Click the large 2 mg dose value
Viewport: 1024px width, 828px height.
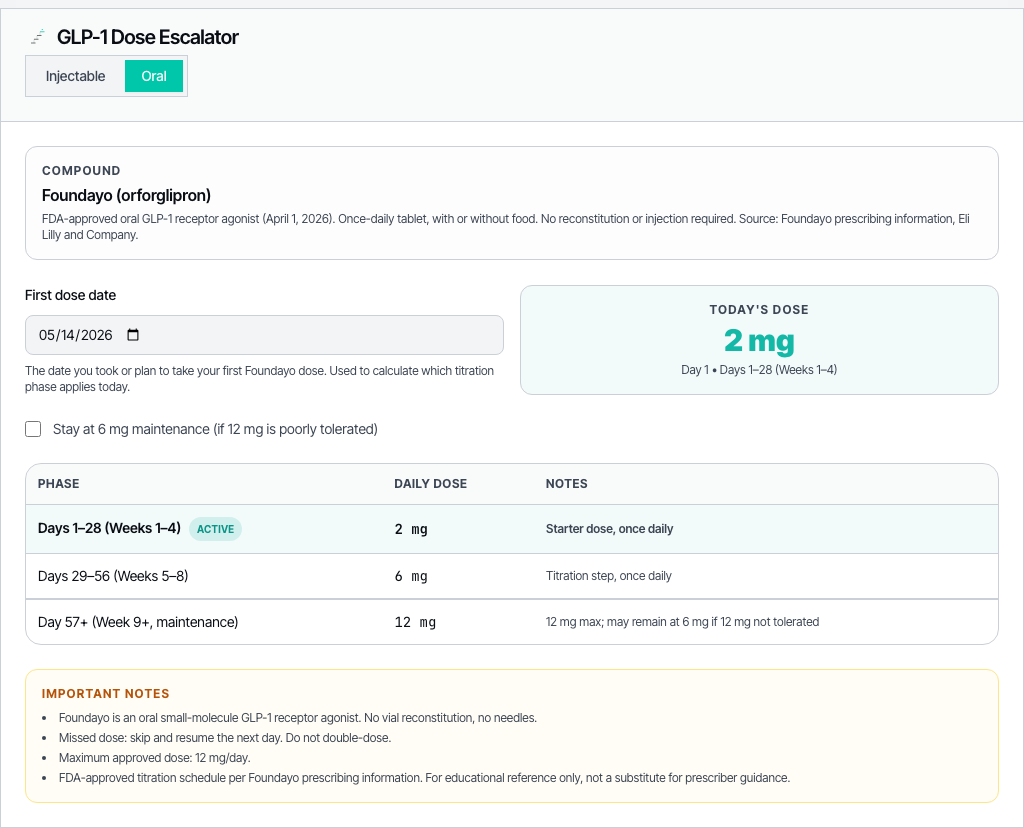point(759,340)
